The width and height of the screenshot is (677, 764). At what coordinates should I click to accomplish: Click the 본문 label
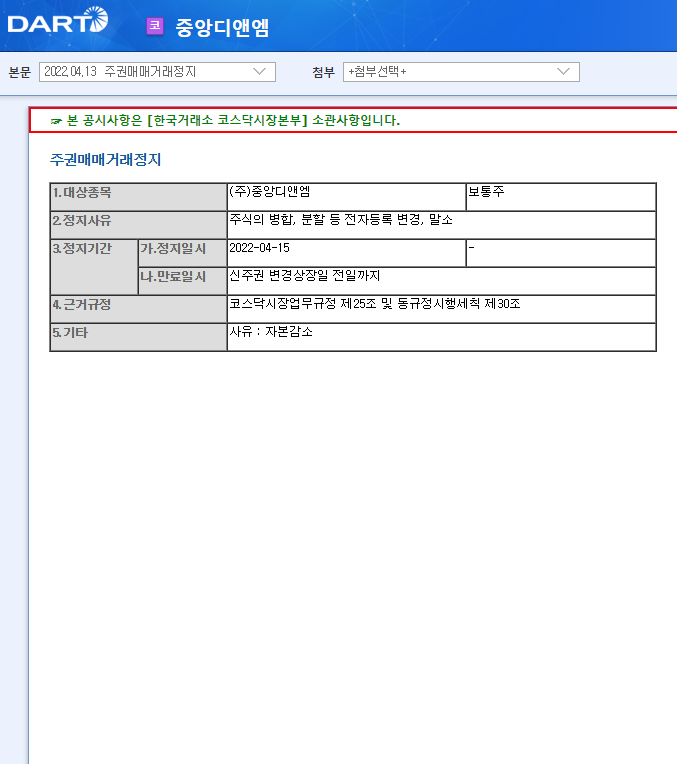pos(20,73)
